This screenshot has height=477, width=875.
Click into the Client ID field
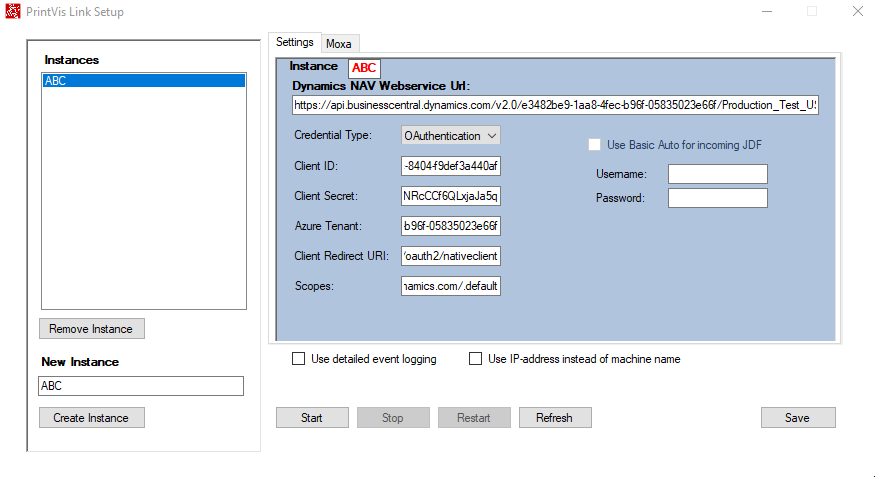(450, 165)
